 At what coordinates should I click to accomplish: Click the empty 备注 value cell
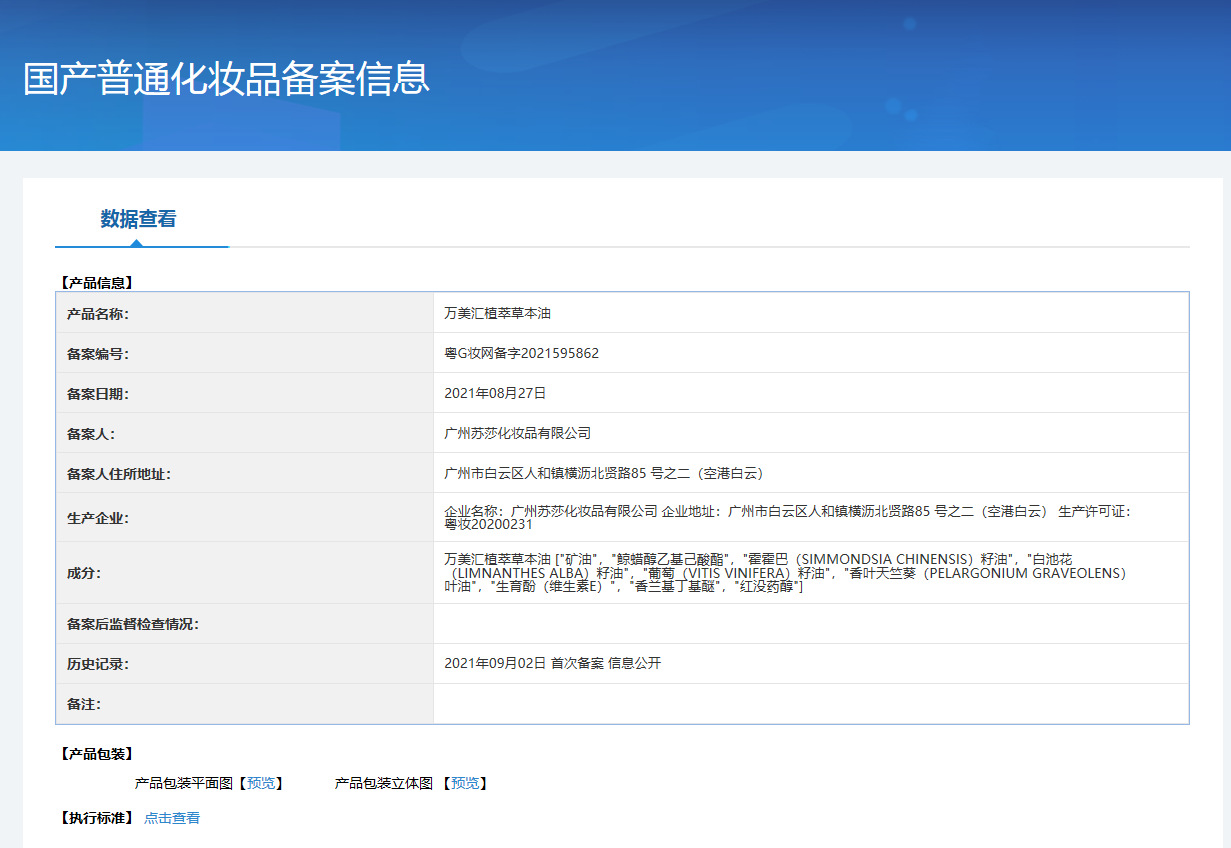pos(810,704)
